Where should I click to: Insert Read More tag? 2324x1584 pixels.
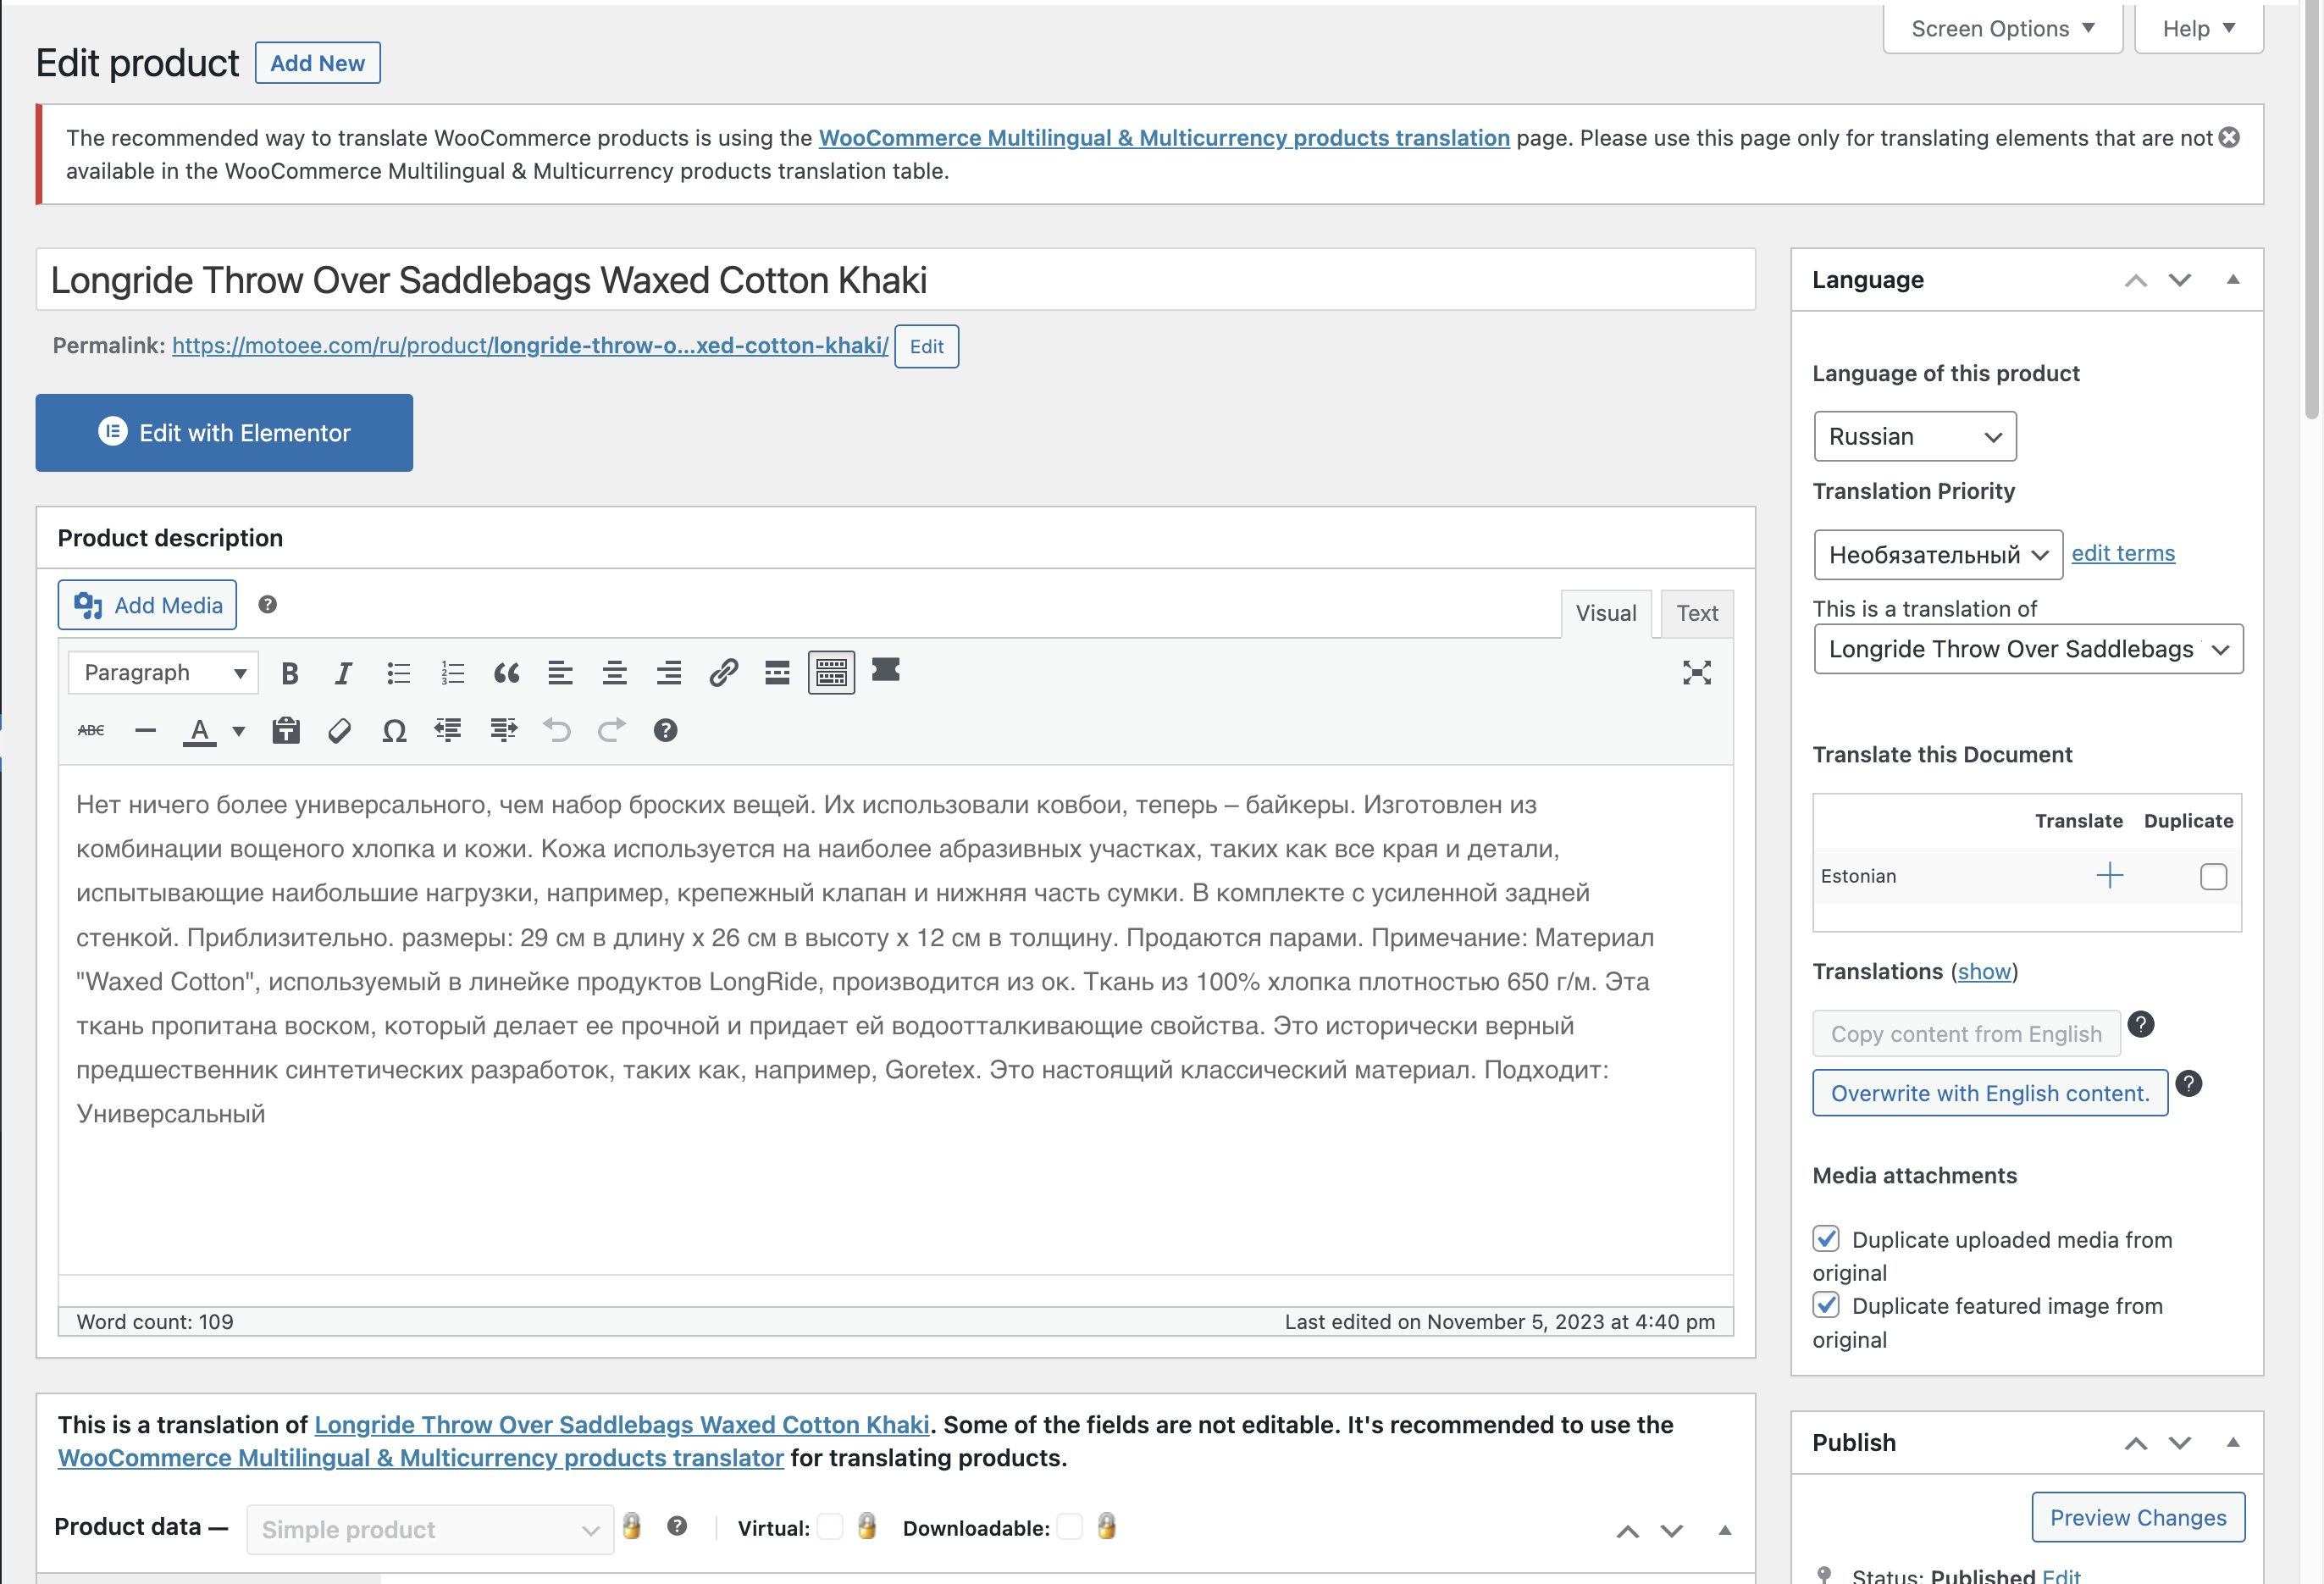click(x=777, y=673)
